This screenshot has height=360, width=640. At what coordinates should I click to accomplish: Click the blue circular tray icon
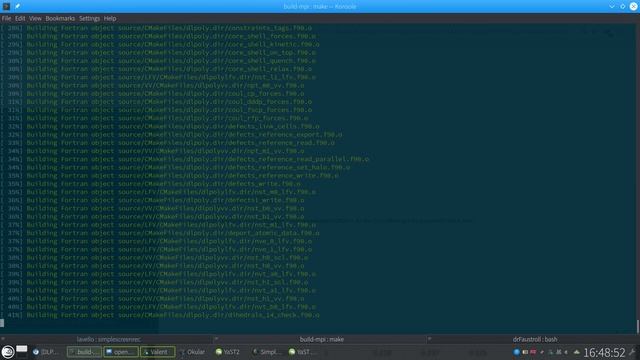tap(516, 352)
